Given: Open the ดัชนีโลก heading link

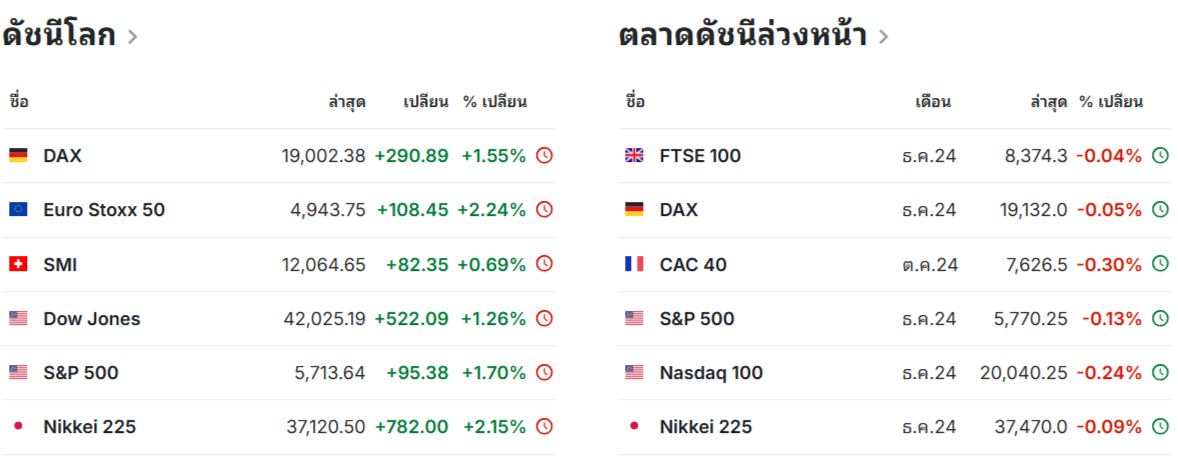Looking at the screenshot, I should tap(59, 35).
